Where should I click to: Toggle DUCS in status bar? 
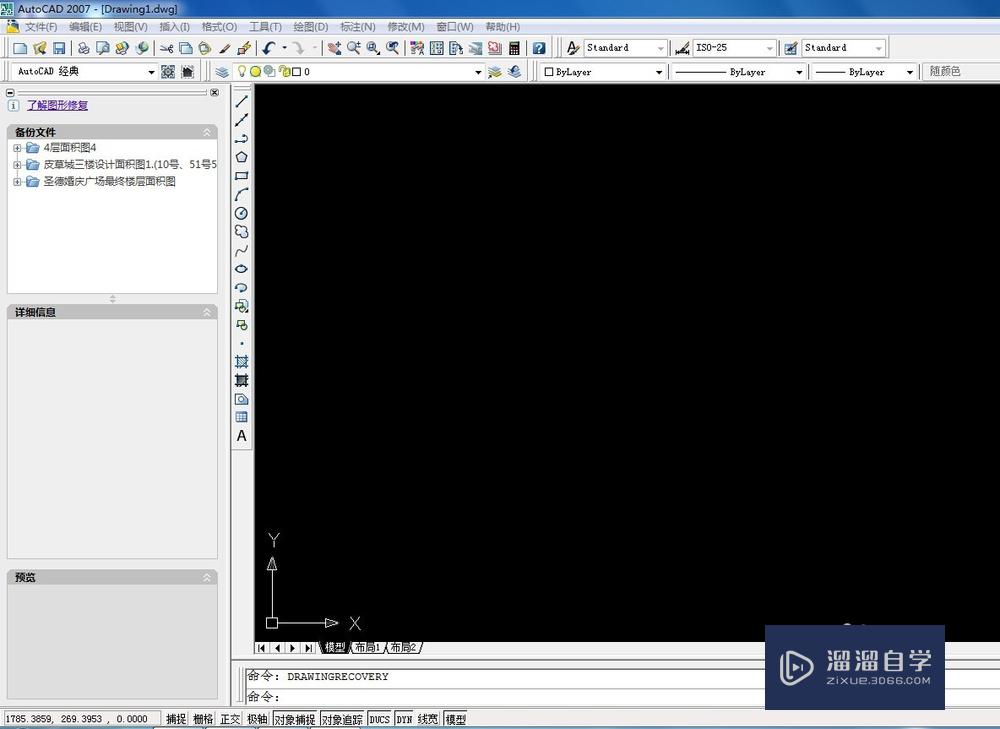click(379, 719)
